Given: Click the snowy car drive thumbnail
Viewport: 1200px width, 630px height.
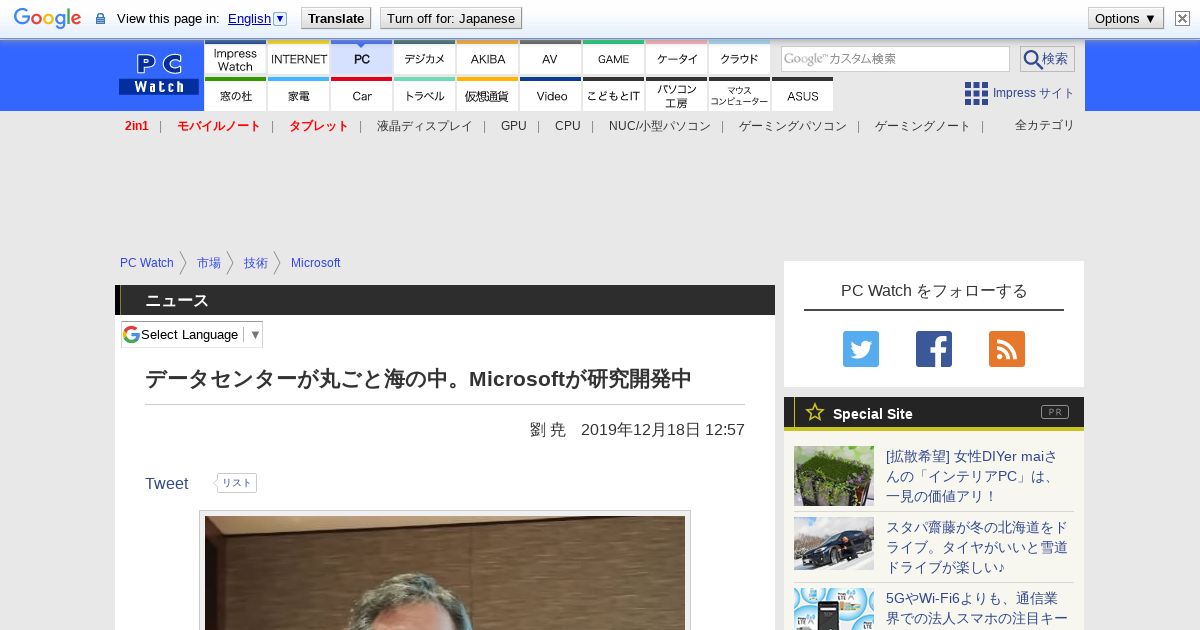Looking at the screenshot, I should [834, 544].
